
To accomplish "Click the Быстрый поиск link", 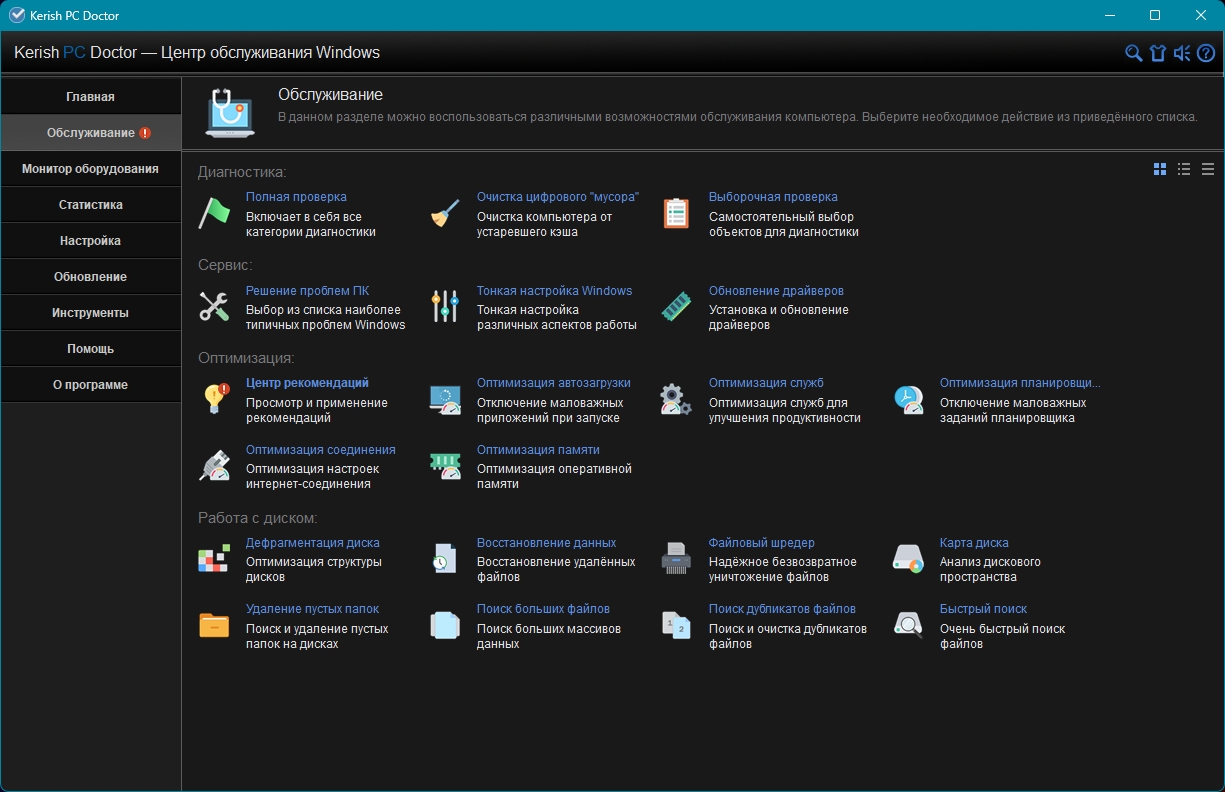I will tap(983, 609).
